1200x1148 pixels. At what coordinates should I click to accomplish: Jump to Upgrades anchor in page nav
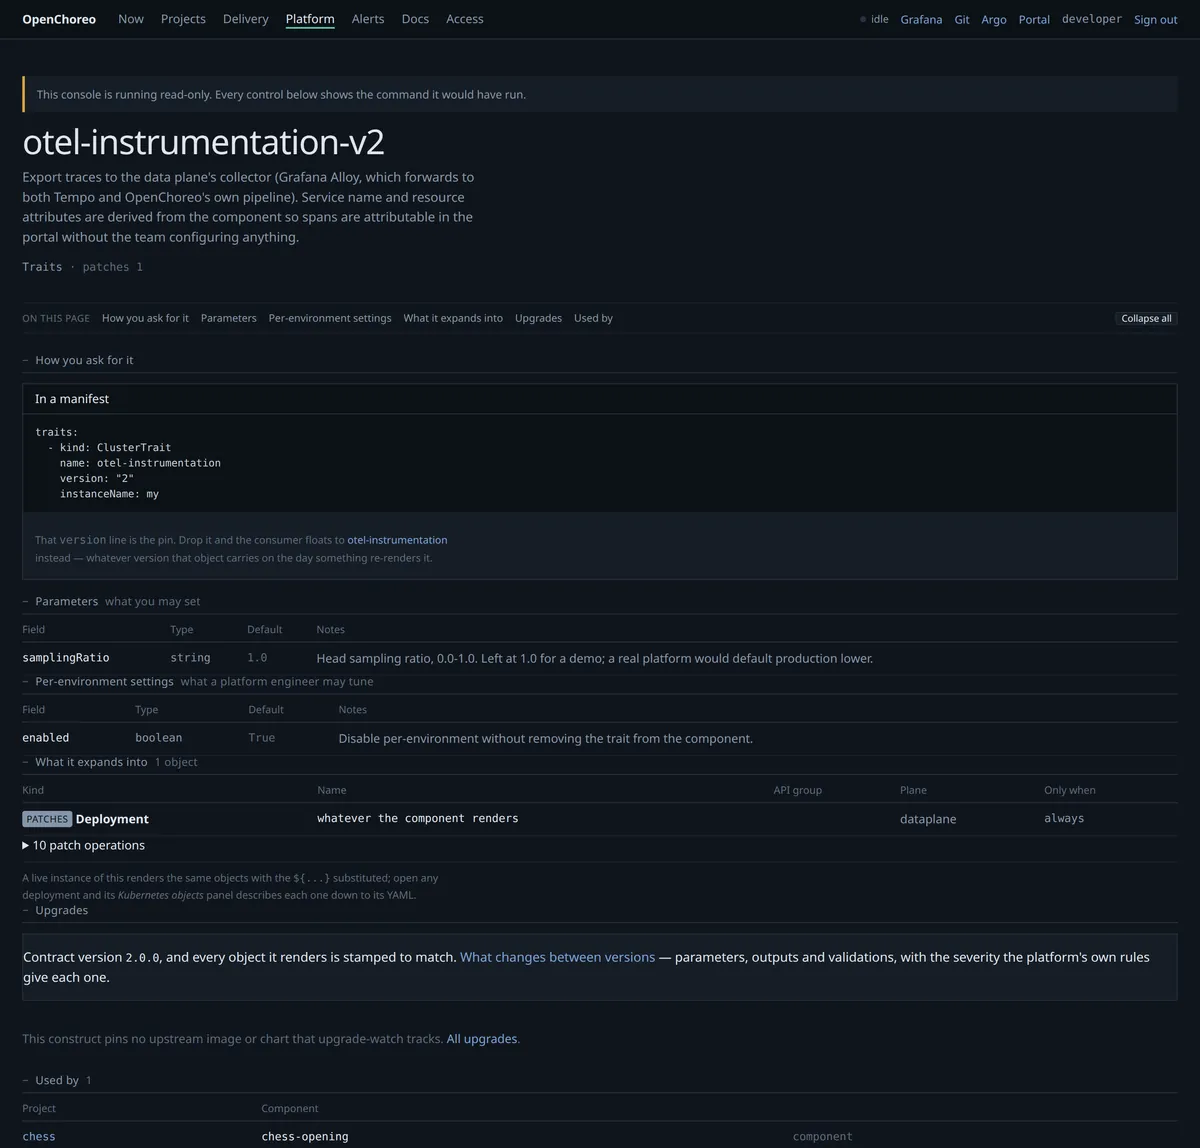538,318
